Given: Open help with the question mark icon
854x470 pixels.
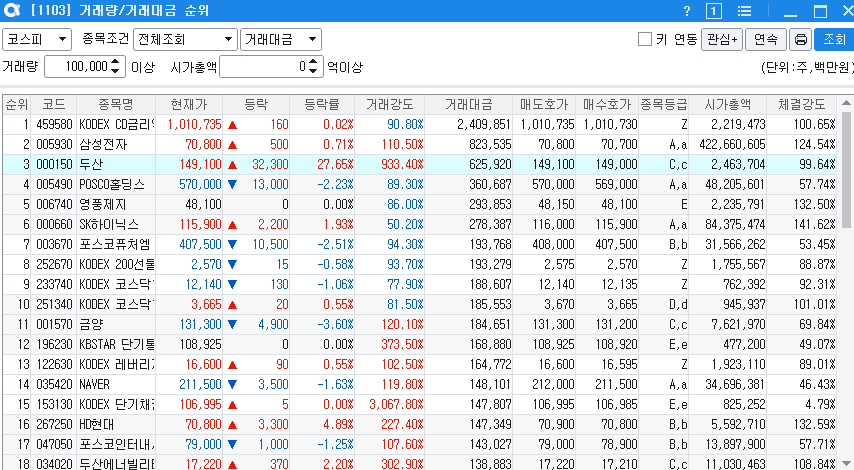Looking at the screenshot, I should (687, 11).
